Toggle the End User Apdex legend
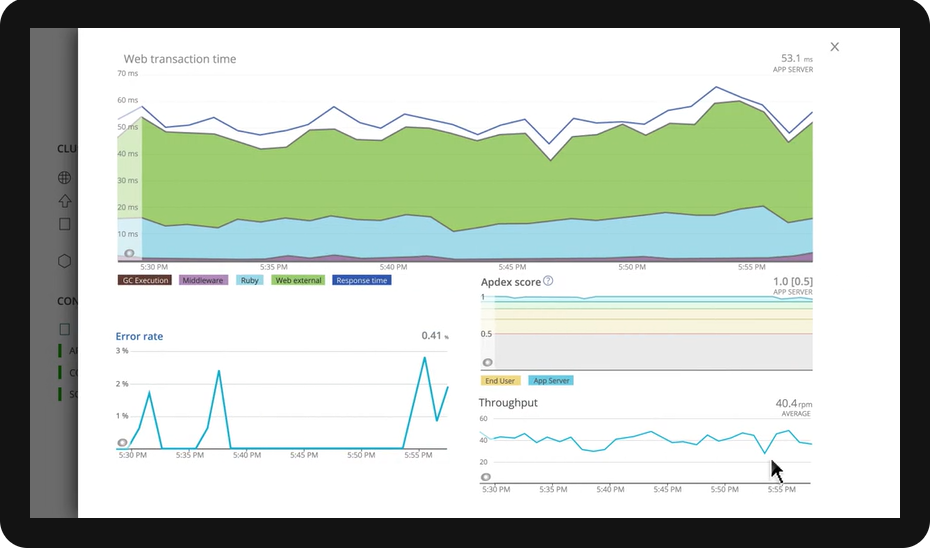This screenshot has width=930, height=550. pyautogui.click(x=500, y=381)
